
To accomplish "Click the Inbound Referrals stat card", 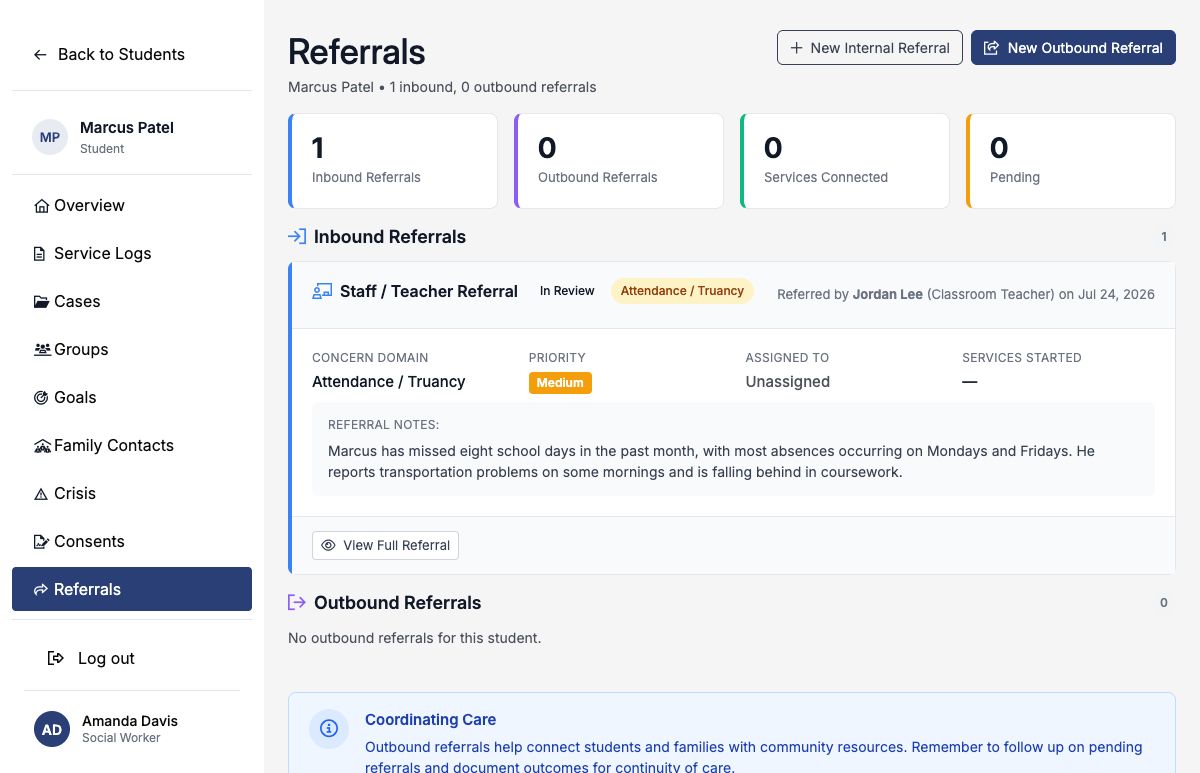I will point(393,161).
